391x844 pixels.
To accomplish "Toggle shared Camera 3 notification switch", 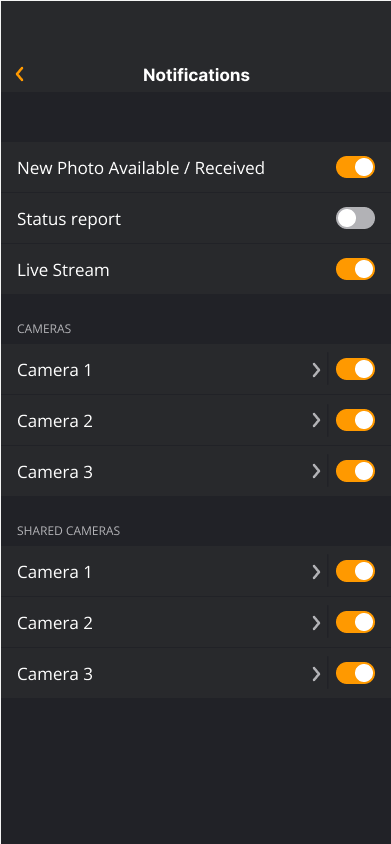I will [355, 673].
